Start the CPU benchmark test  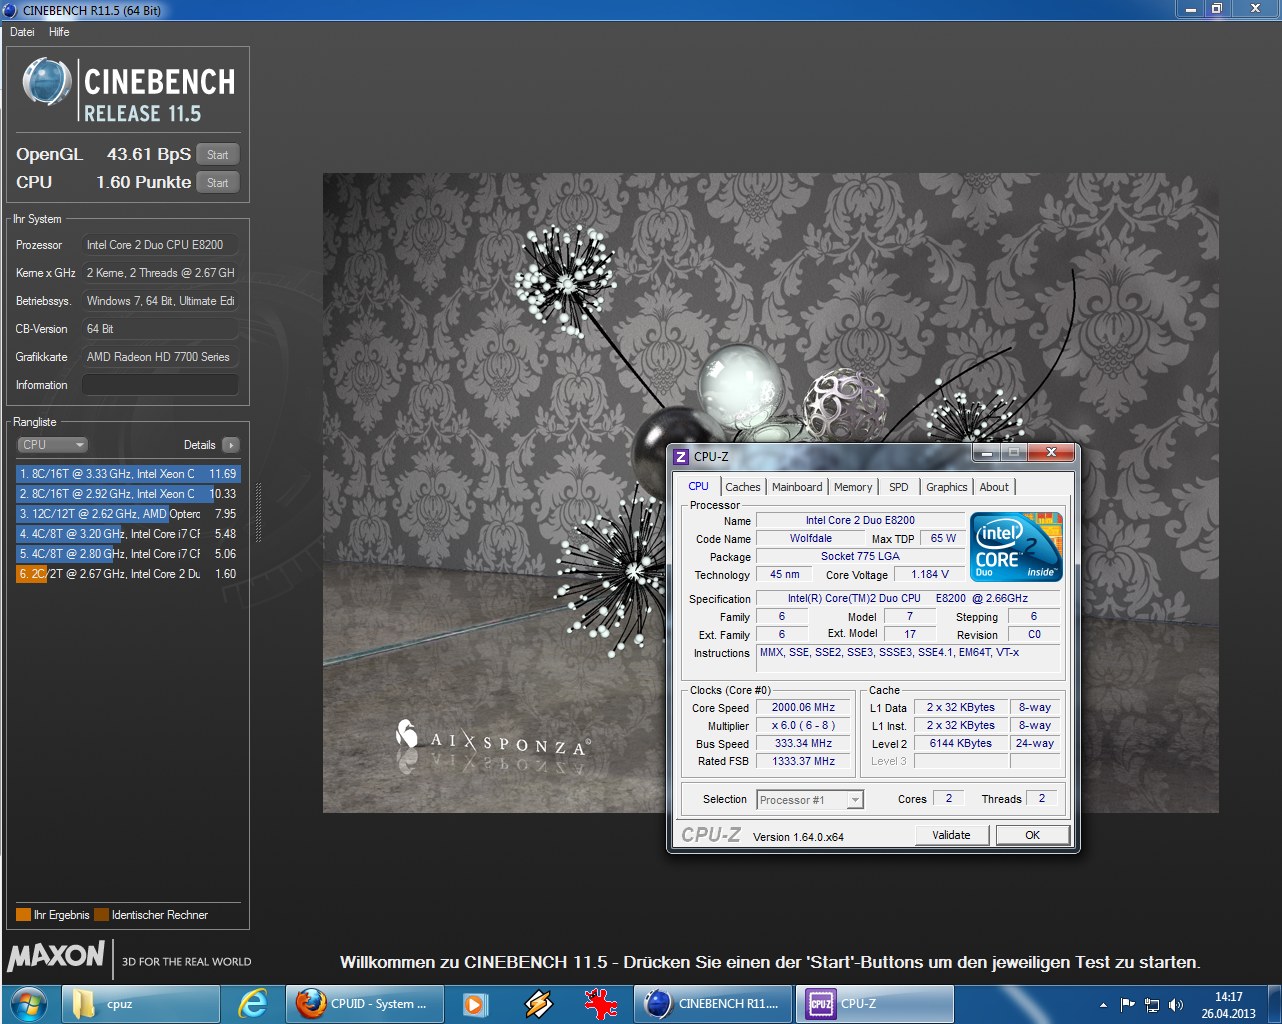click(218, 182)
